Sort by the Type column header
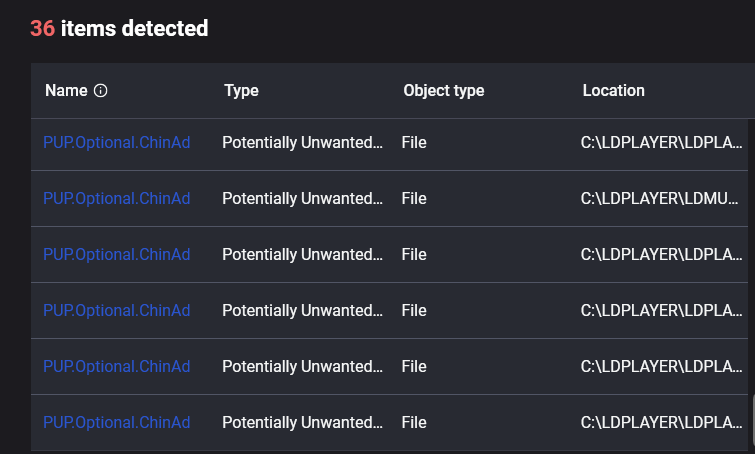 click(x=241, y=91)
